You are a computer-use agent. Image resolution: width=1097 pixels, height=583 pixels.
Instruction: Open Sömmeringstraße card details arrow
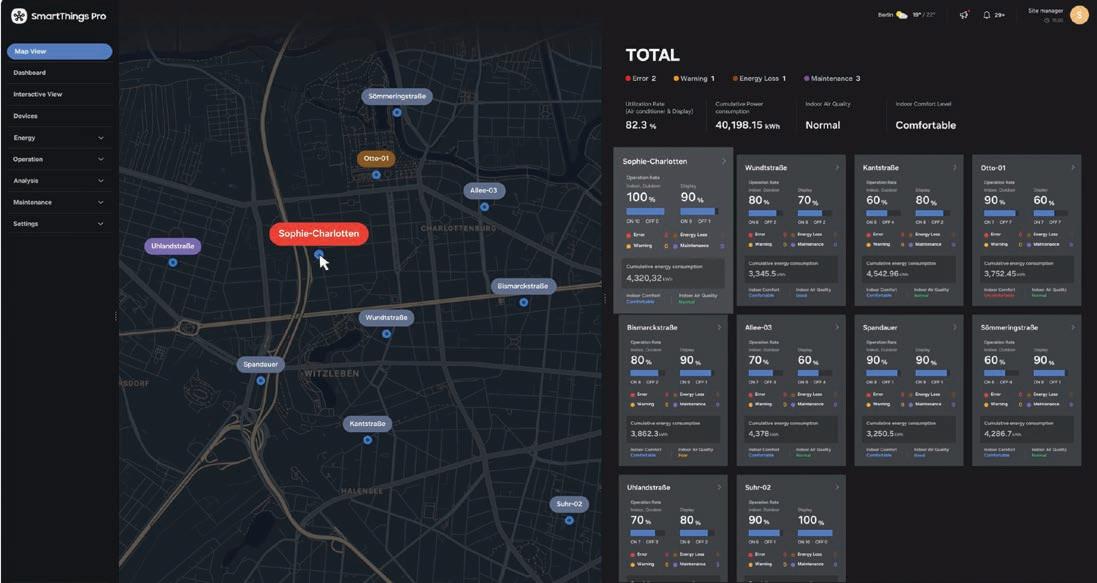(1073, 328)
